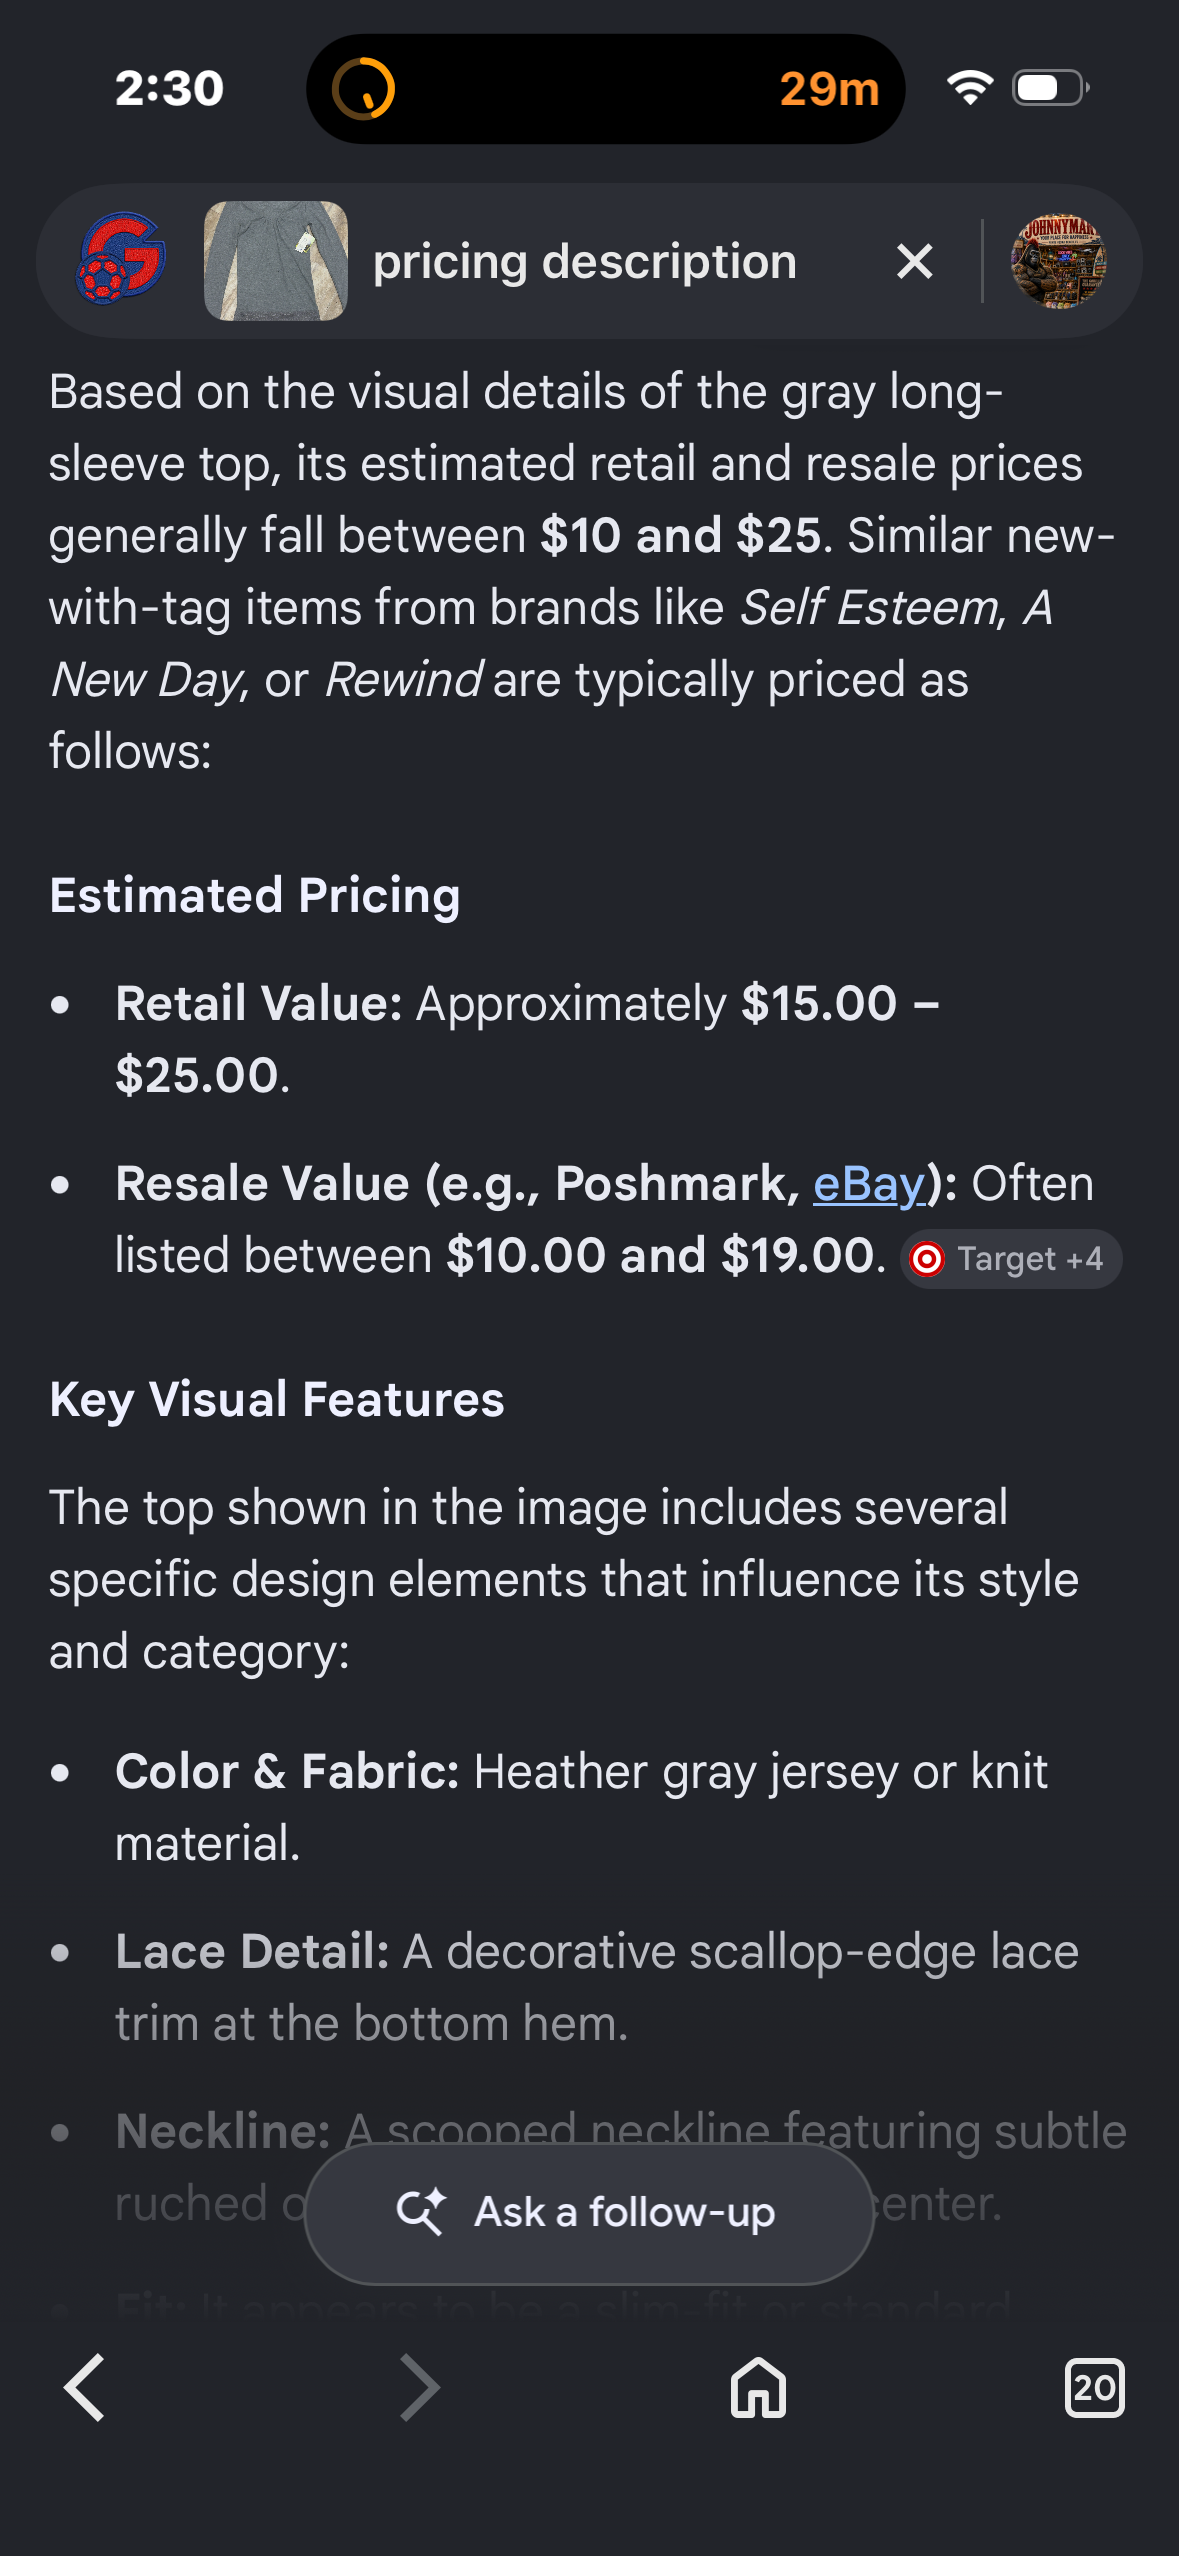Go forward with the right chevron
The image size is (1179, 2556).
coord(420,2387)
